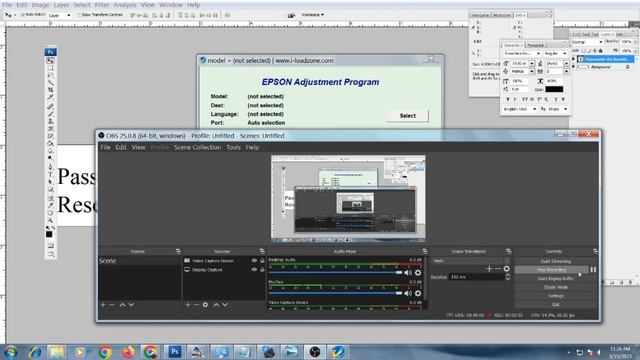Image resolution: width=640 pixels, height=360 pixels.
Task: Click Start Streaming in OBS Controls
Action: 556,261
